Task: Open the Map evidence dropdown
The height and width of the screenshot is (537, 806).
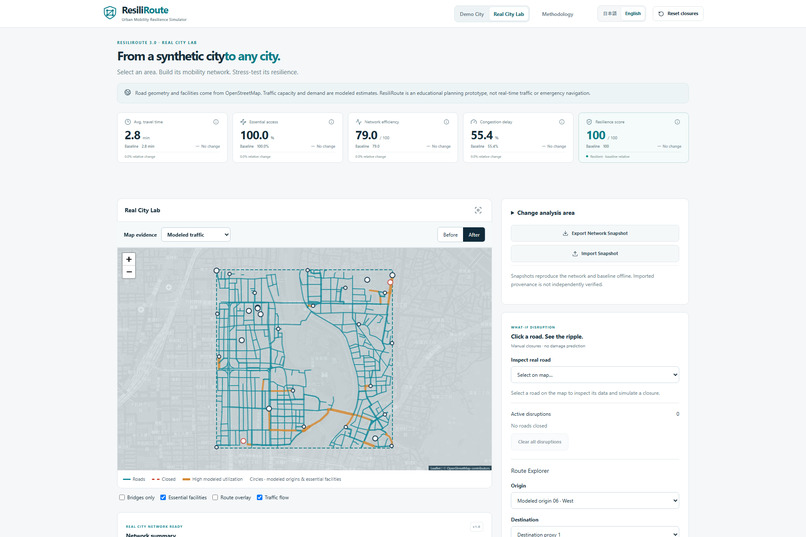Action: point(196,235)
